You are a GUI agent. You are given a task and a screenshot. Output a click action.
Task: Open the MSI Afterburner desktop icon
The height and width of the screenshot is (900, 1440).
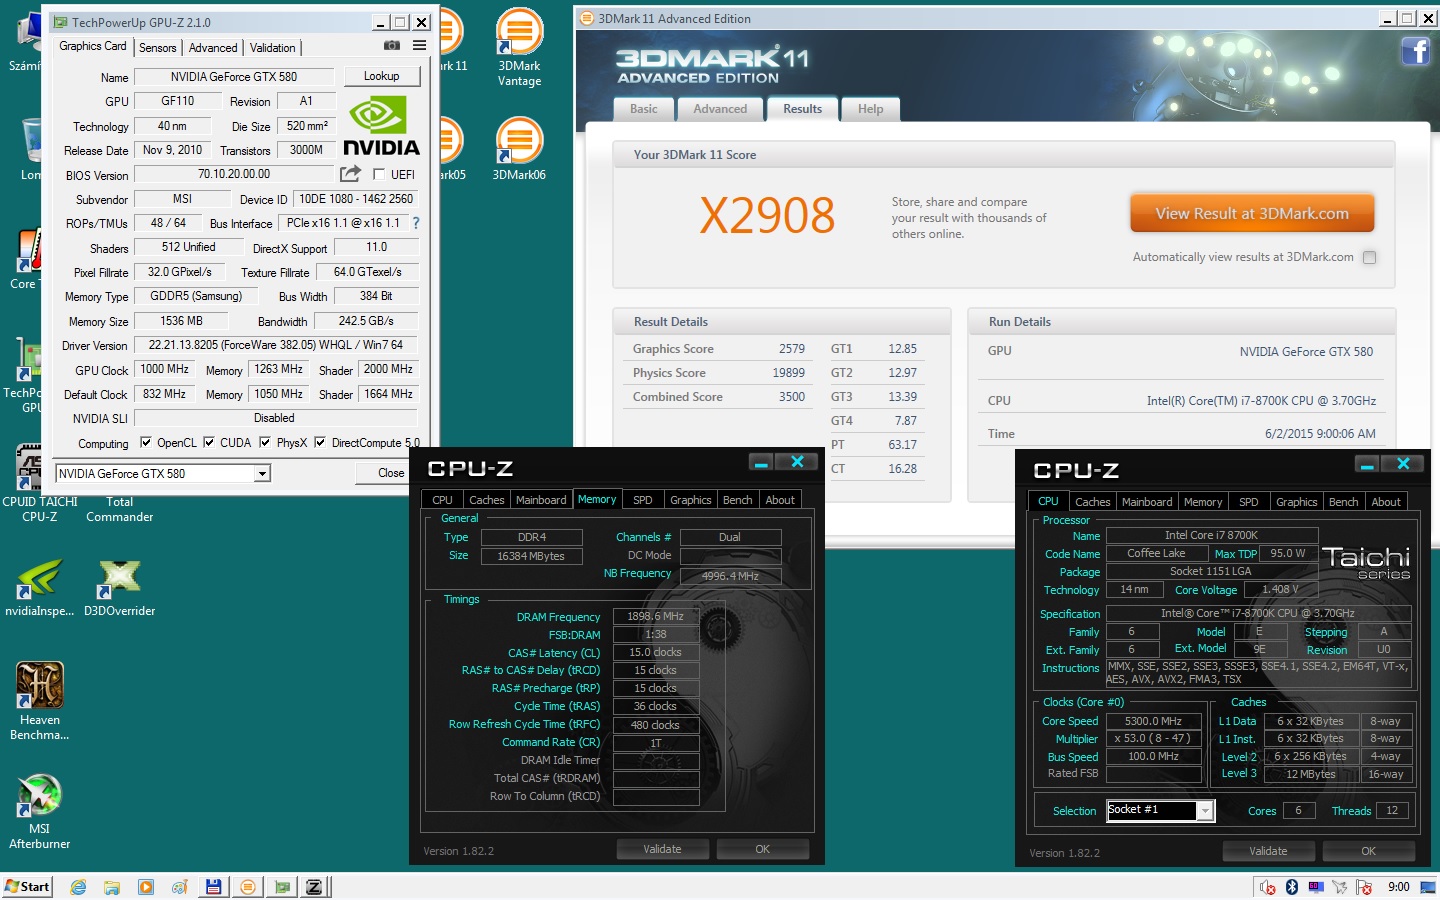(40, 811)
